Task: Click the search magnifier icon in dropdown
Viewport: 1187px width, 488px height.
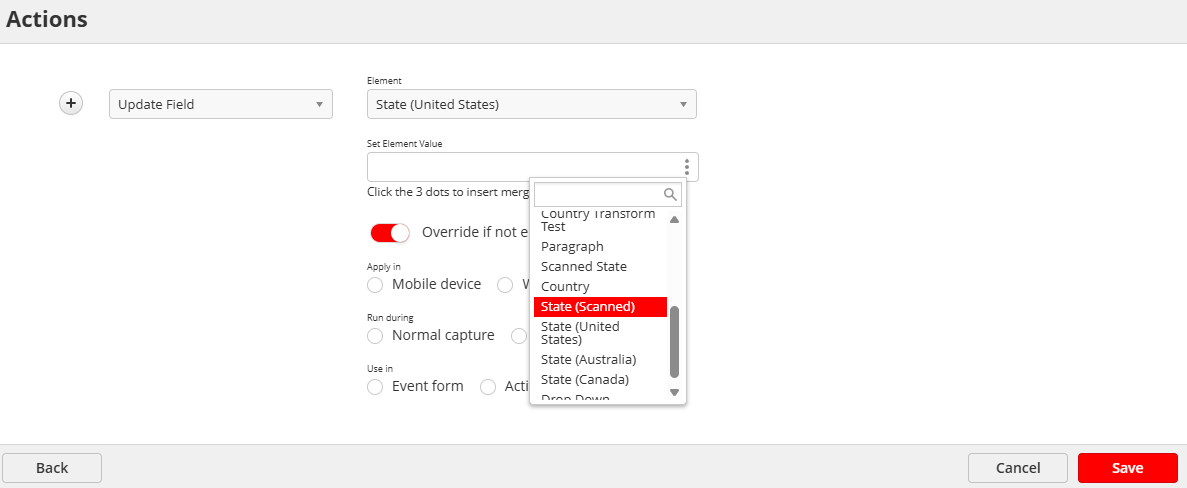Action: [670, 194]
